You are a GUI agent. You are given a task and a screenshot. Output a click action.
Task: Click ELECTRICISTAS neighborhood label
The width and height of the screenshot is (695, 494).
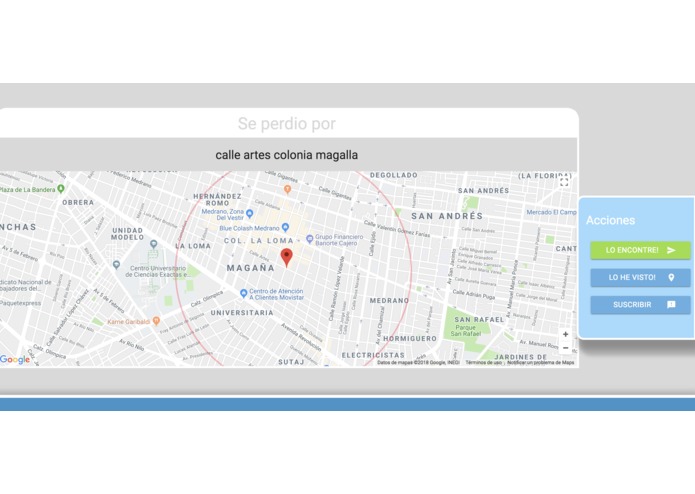[373, 355]
